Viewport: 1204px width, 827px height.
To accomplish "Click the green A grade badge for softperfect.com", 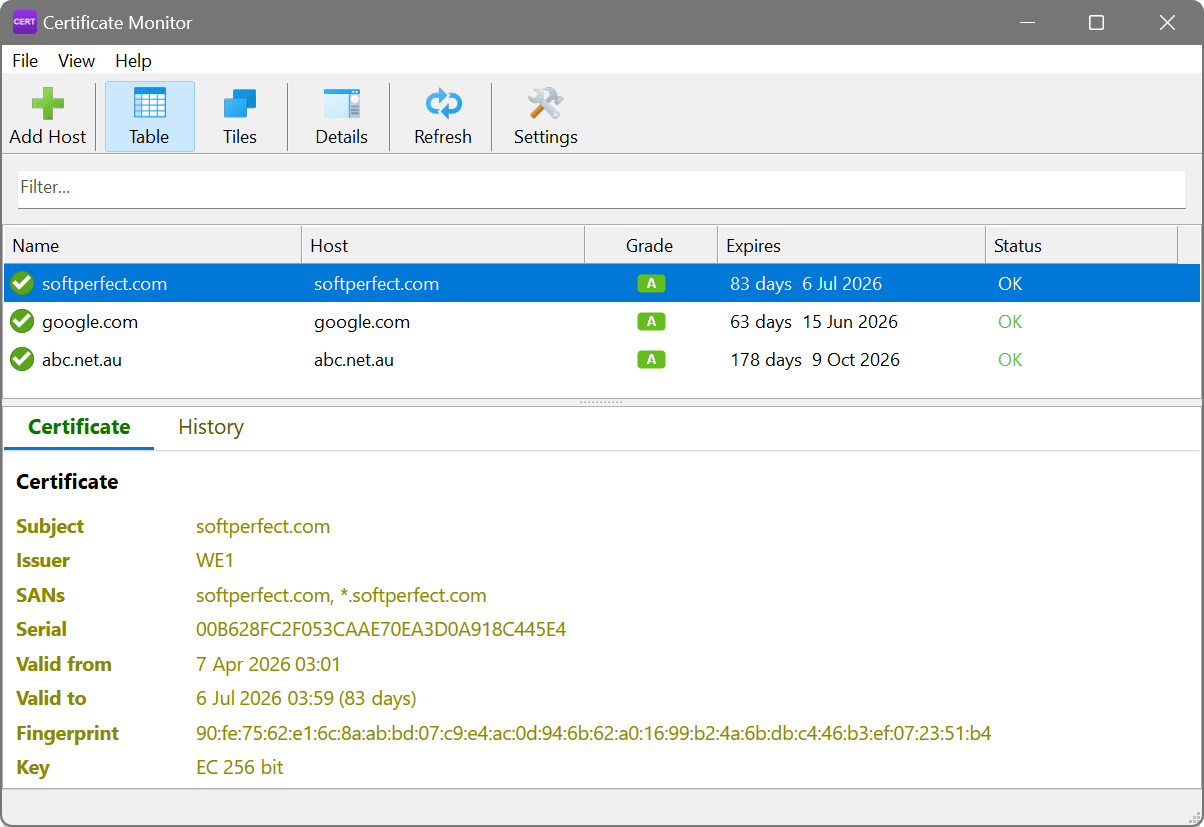I will (x=650, y=283).
